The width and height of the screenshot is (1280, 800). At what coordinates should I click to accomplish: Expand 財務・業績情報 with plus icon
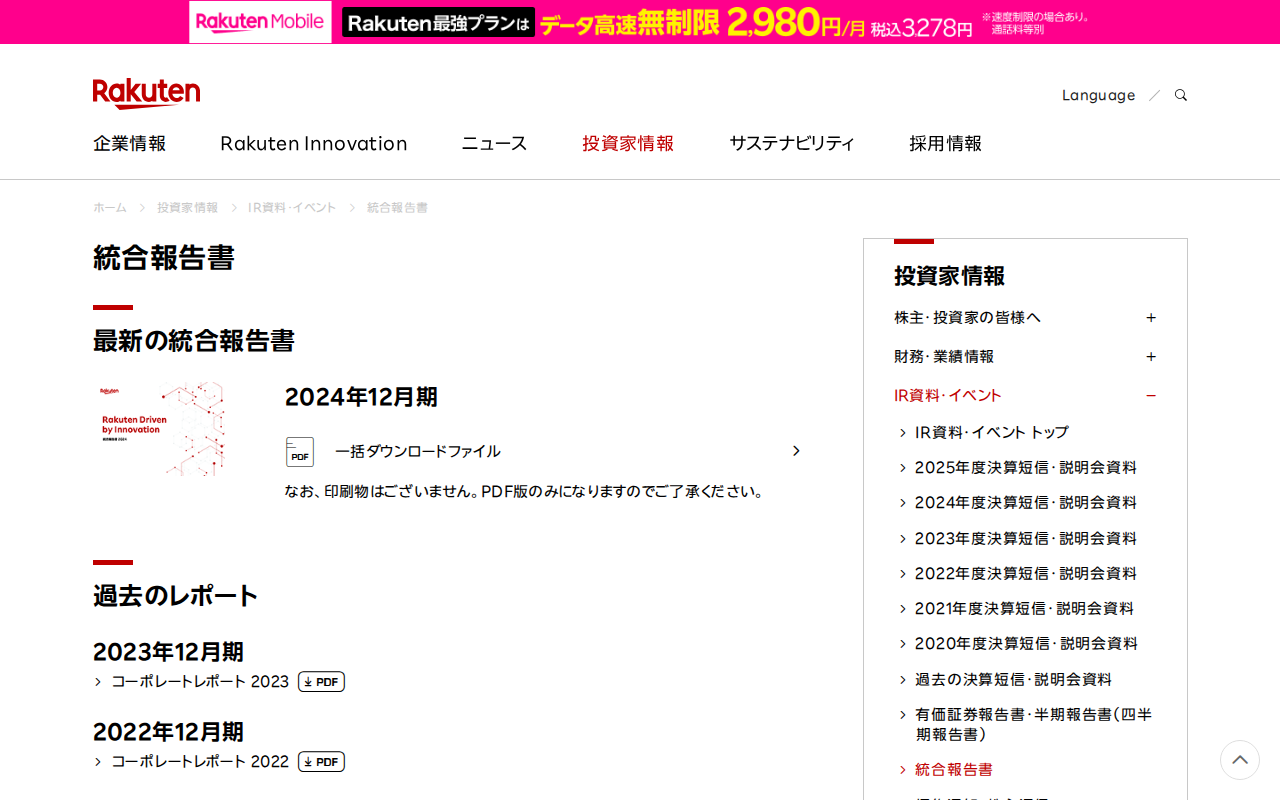(x=1151, y=357)
